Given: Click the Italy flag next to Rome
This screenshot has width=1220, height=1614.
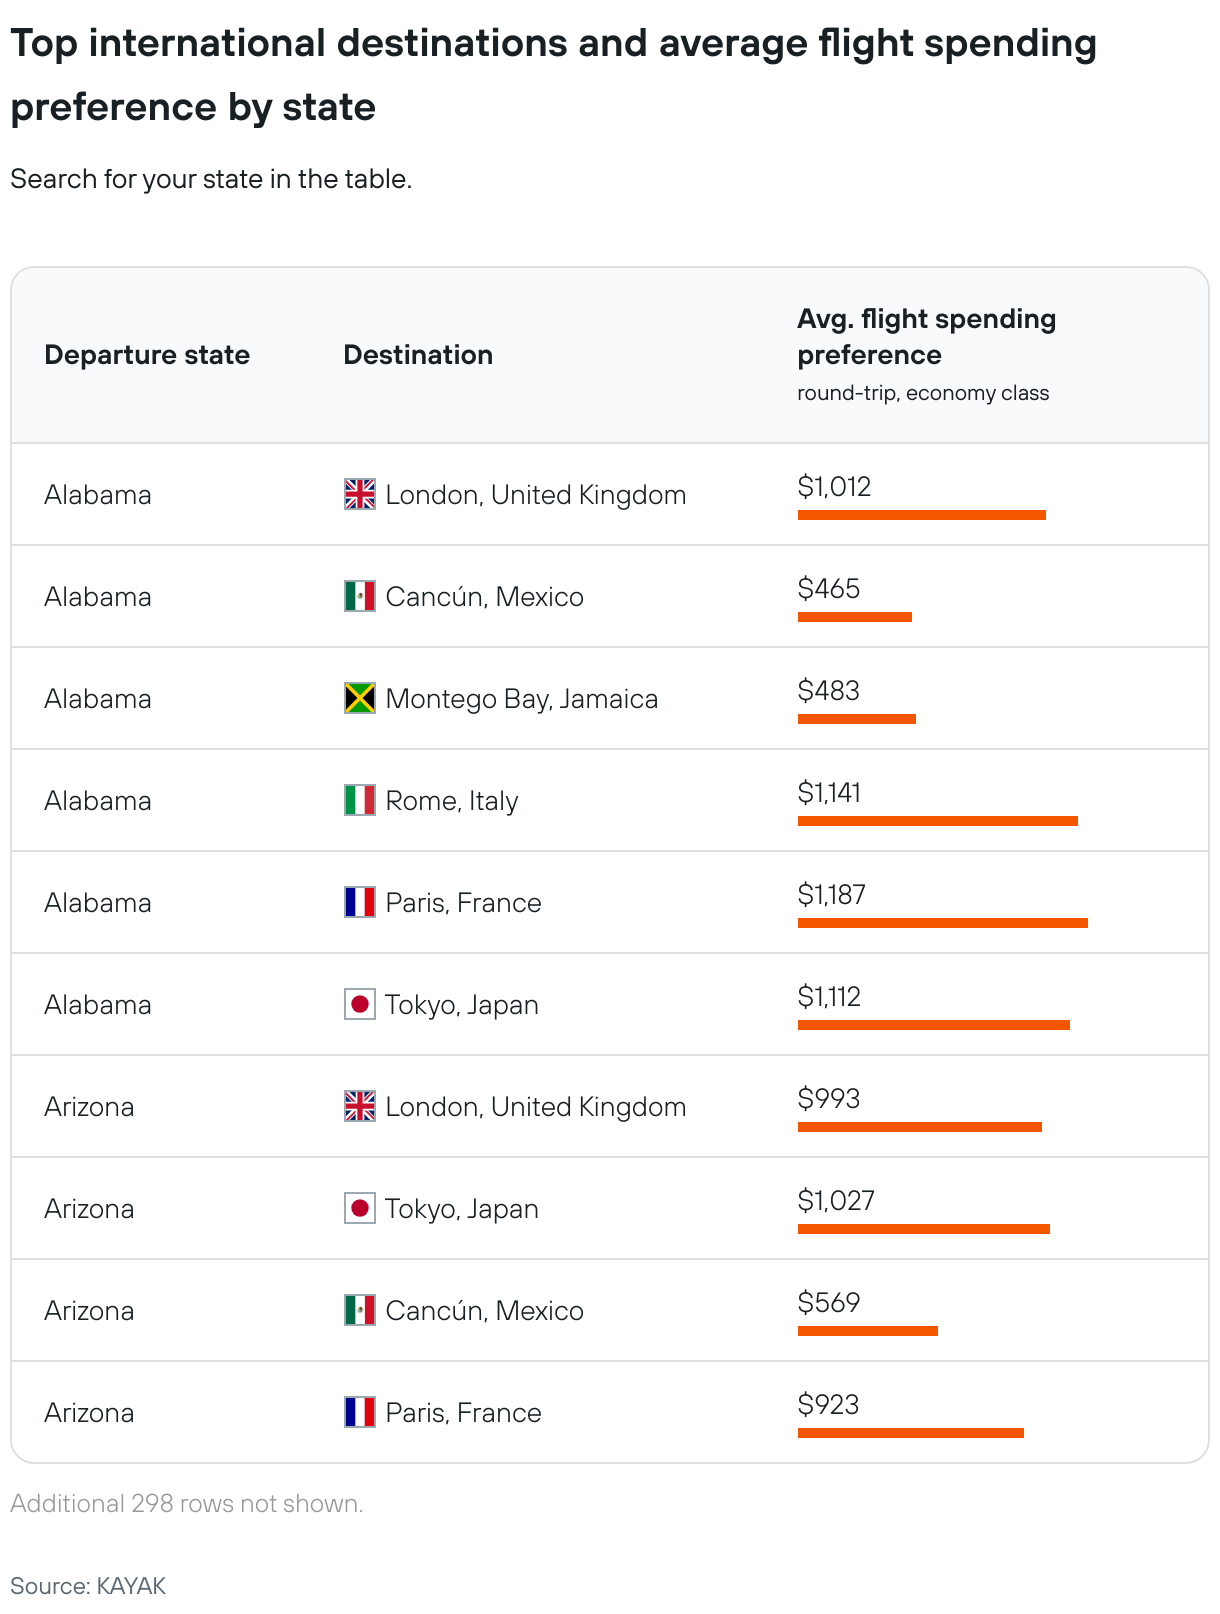Looking at the screenshot, I should (360, 800).
